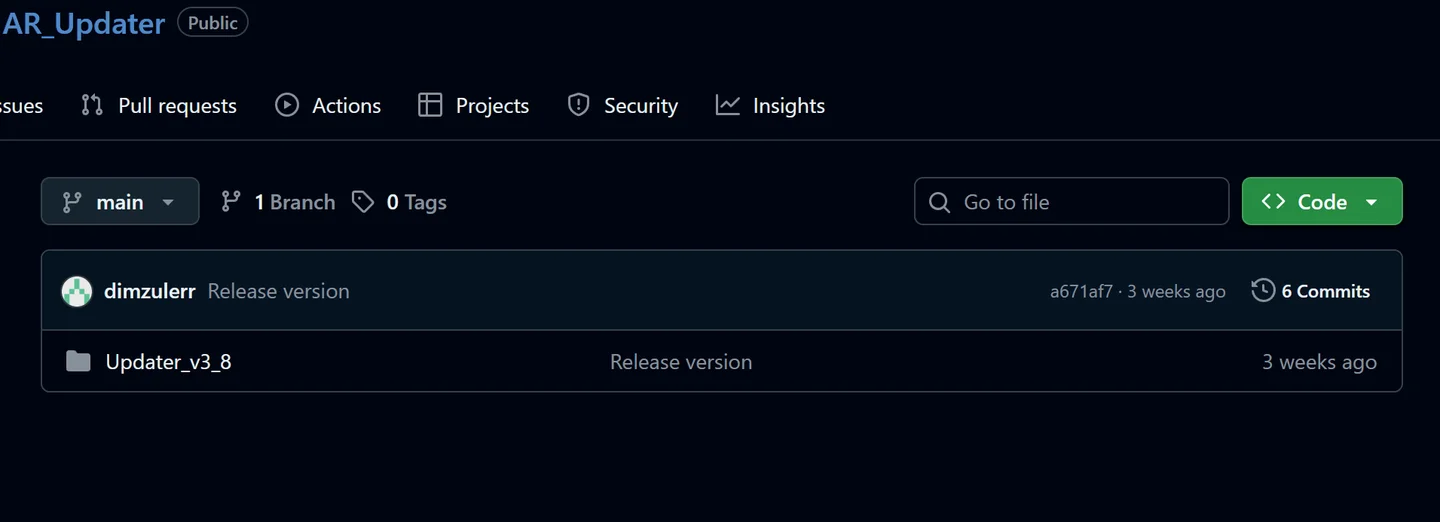Click the 3 weeks ago timestamp in Updater_v3_8 row
This screenshot has width=1440, height=522.
coord(1319,362)
